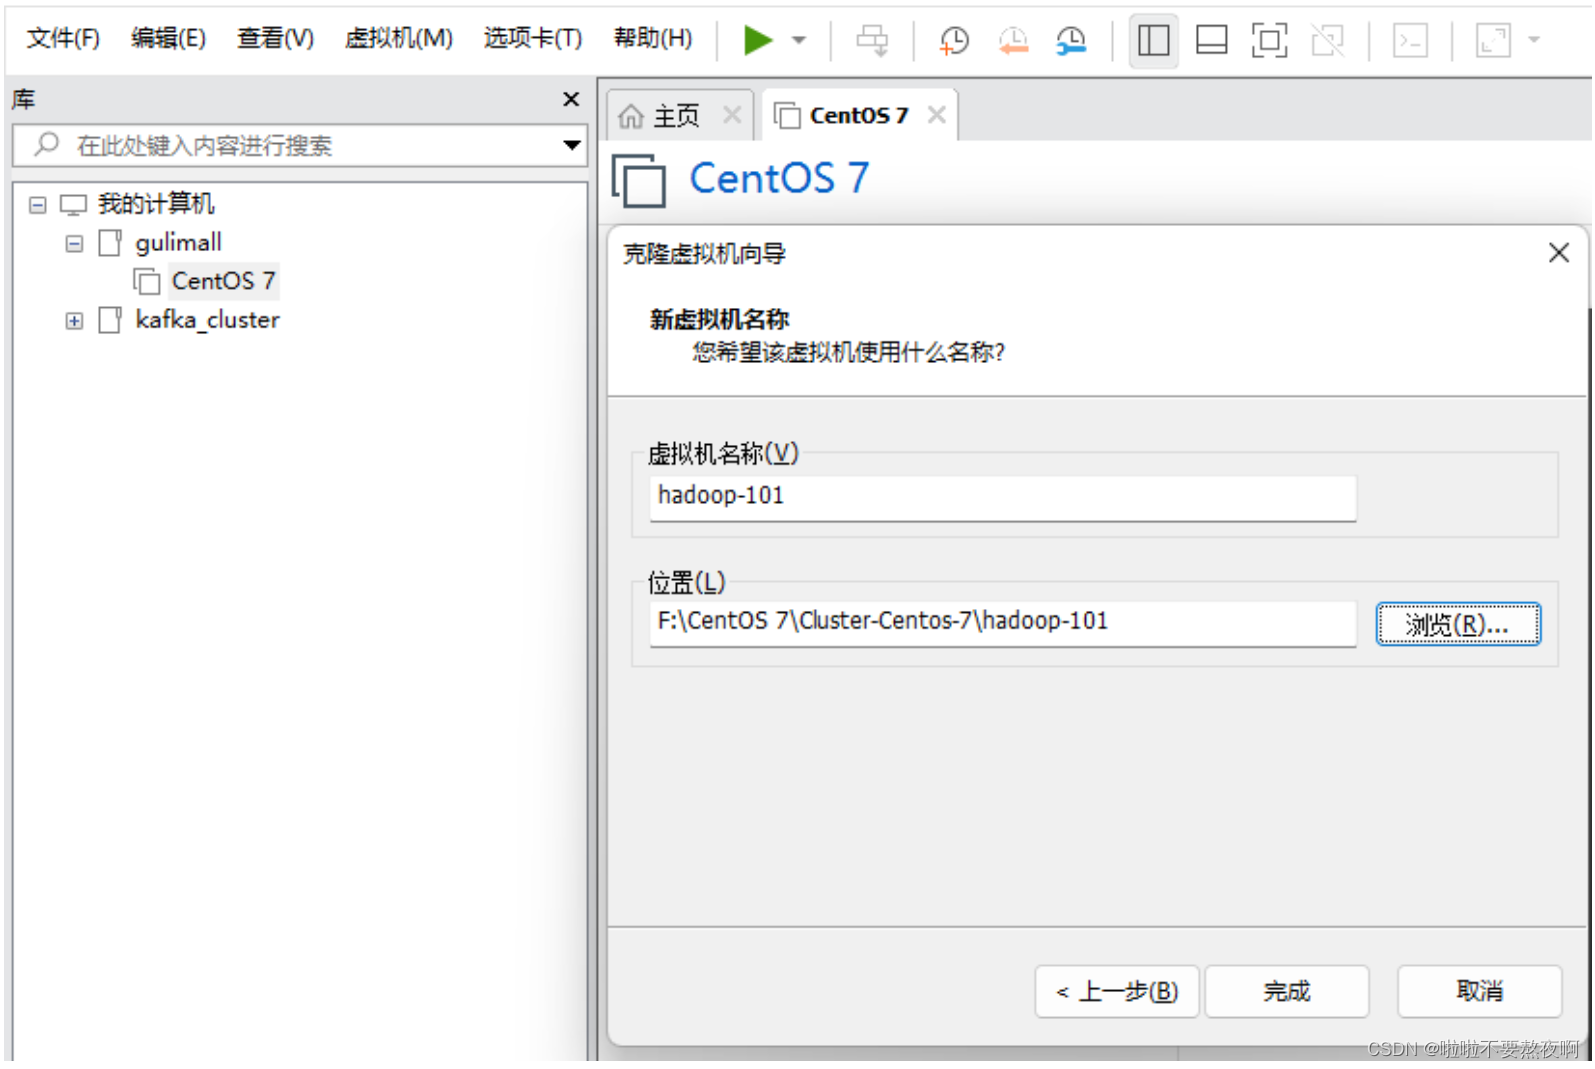Open the 编辑(E) menu
The image size is (1595, 1069).
168,38
